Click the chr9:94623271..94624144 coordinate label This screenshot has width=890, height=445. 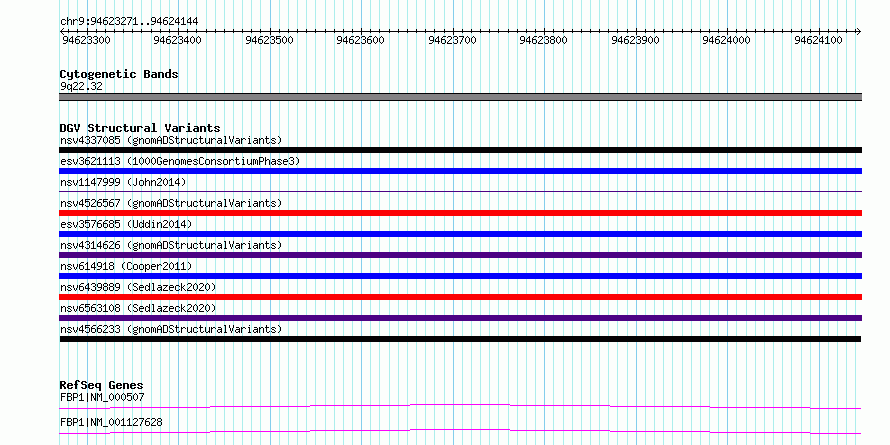point(129,22)
